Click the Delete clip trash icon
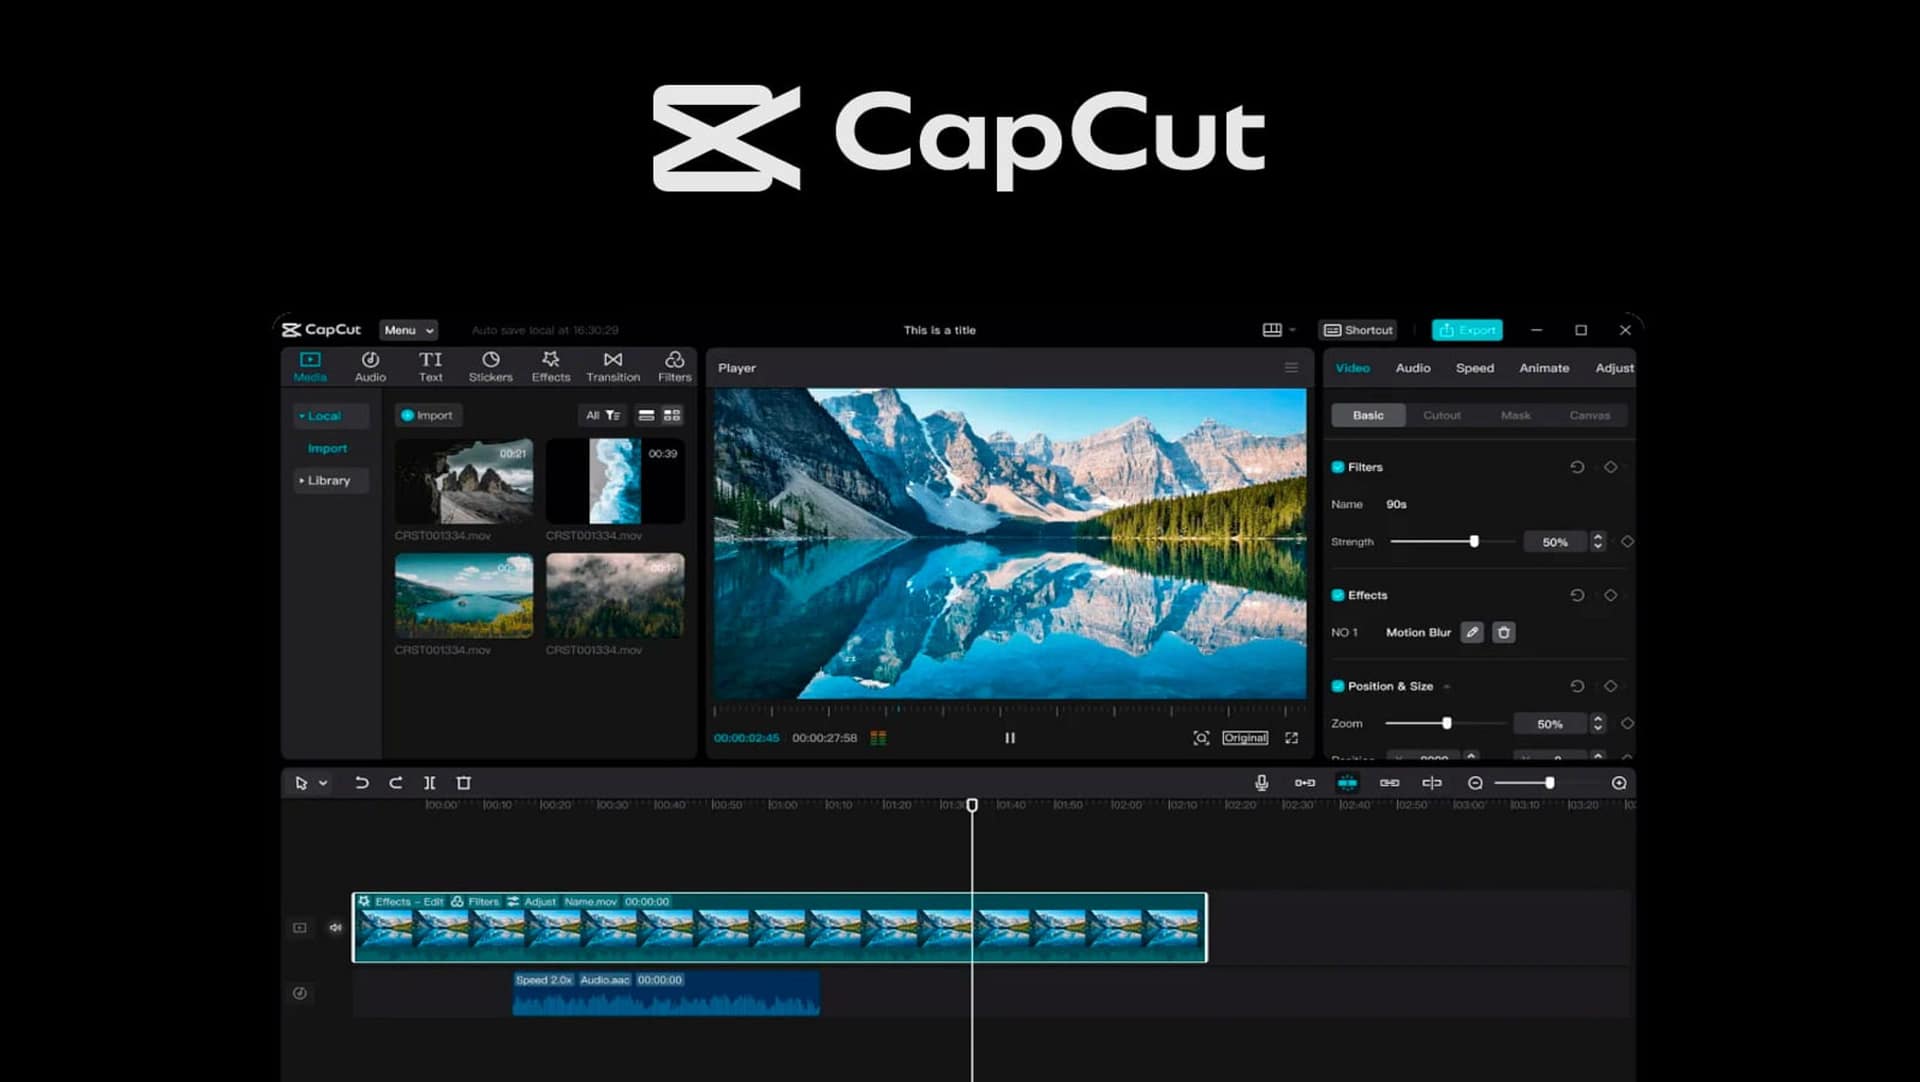 click(464, 783)
